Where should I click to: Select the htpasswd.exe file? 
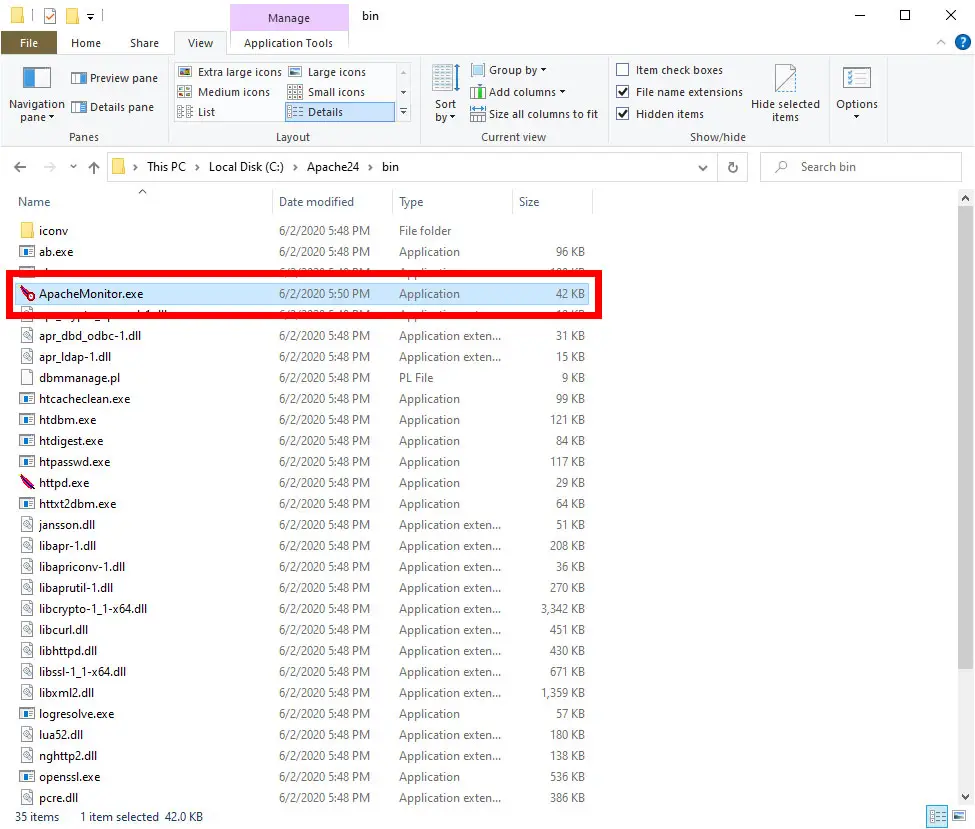coord(75,461)
